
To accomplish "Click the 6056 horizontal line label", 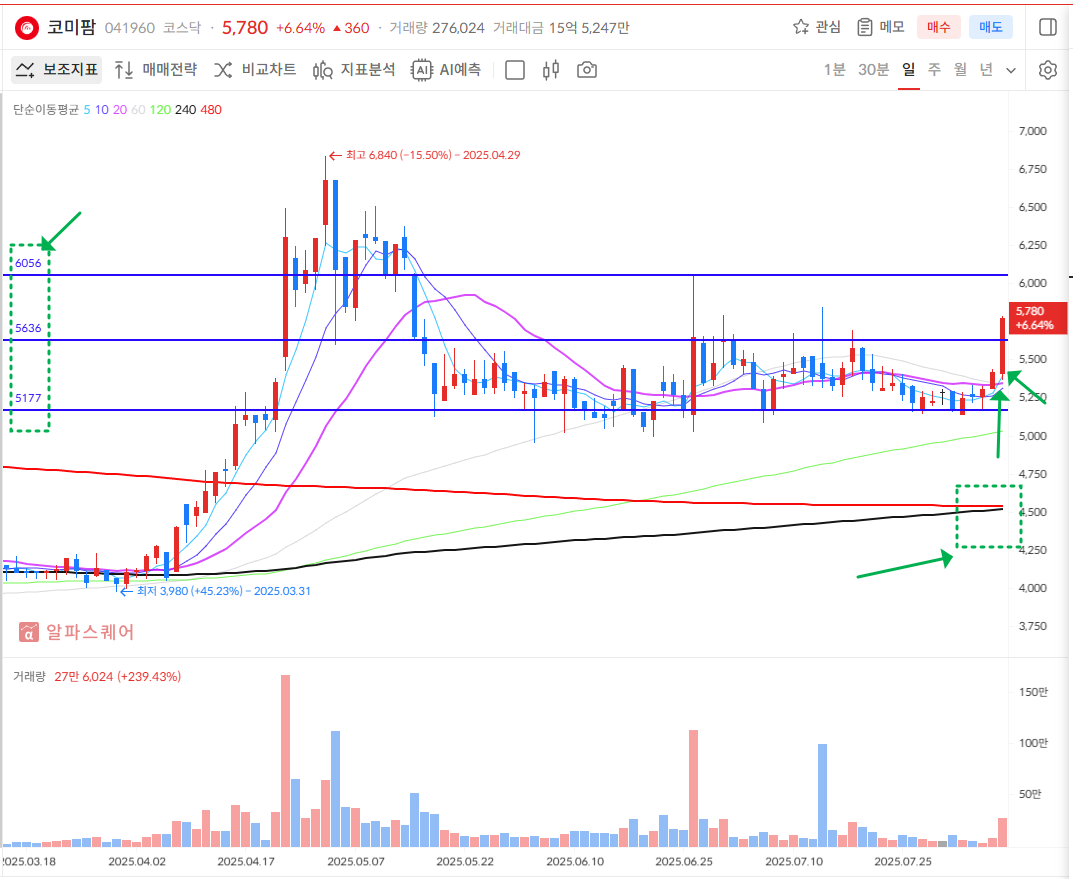I will pos(28,263).
